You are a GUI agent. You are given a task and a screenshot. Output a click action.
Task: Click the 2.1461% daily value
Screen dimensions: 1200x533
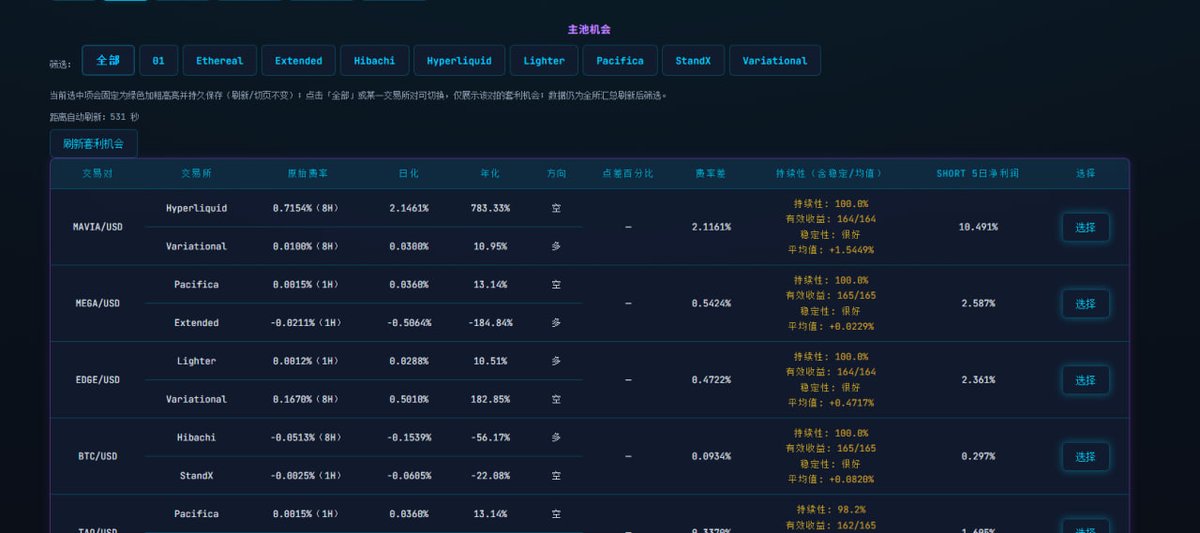click(x=409, y=208)
